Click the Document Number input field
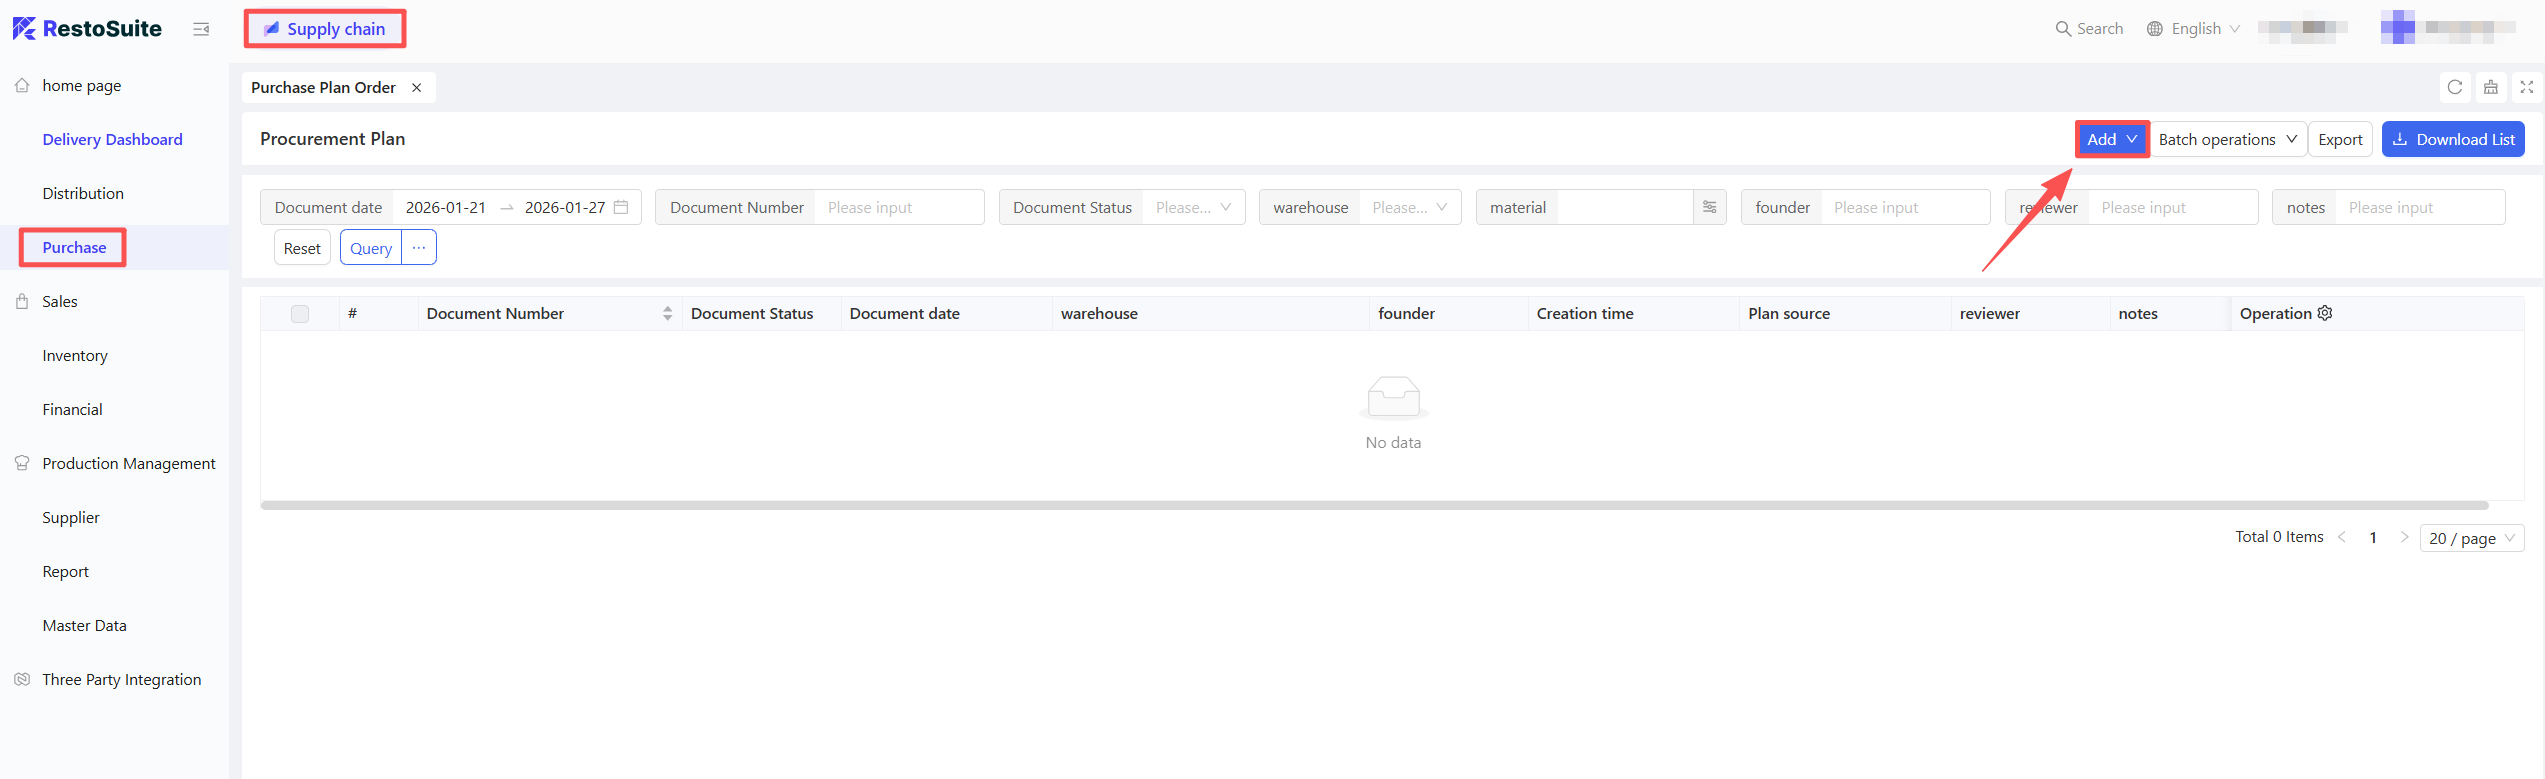 coord(898,207)
